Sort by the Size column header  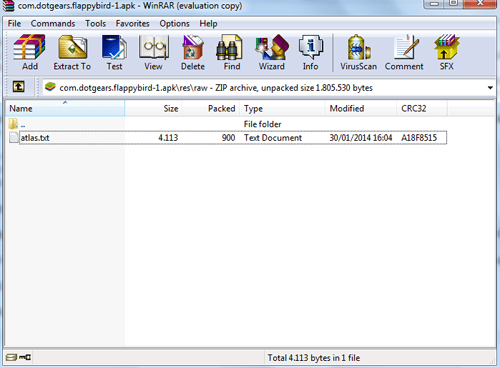click(x=154, y=108)
